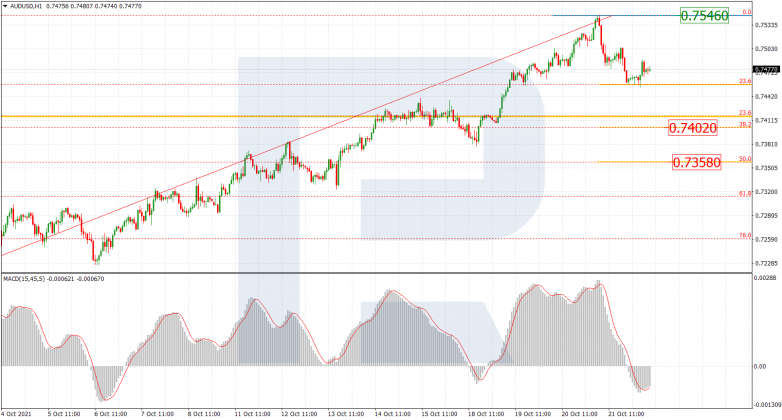Viewport: 782px width, 420px height.
Task: Click the 14 Oct 11:00 time label
Action: 393,414
